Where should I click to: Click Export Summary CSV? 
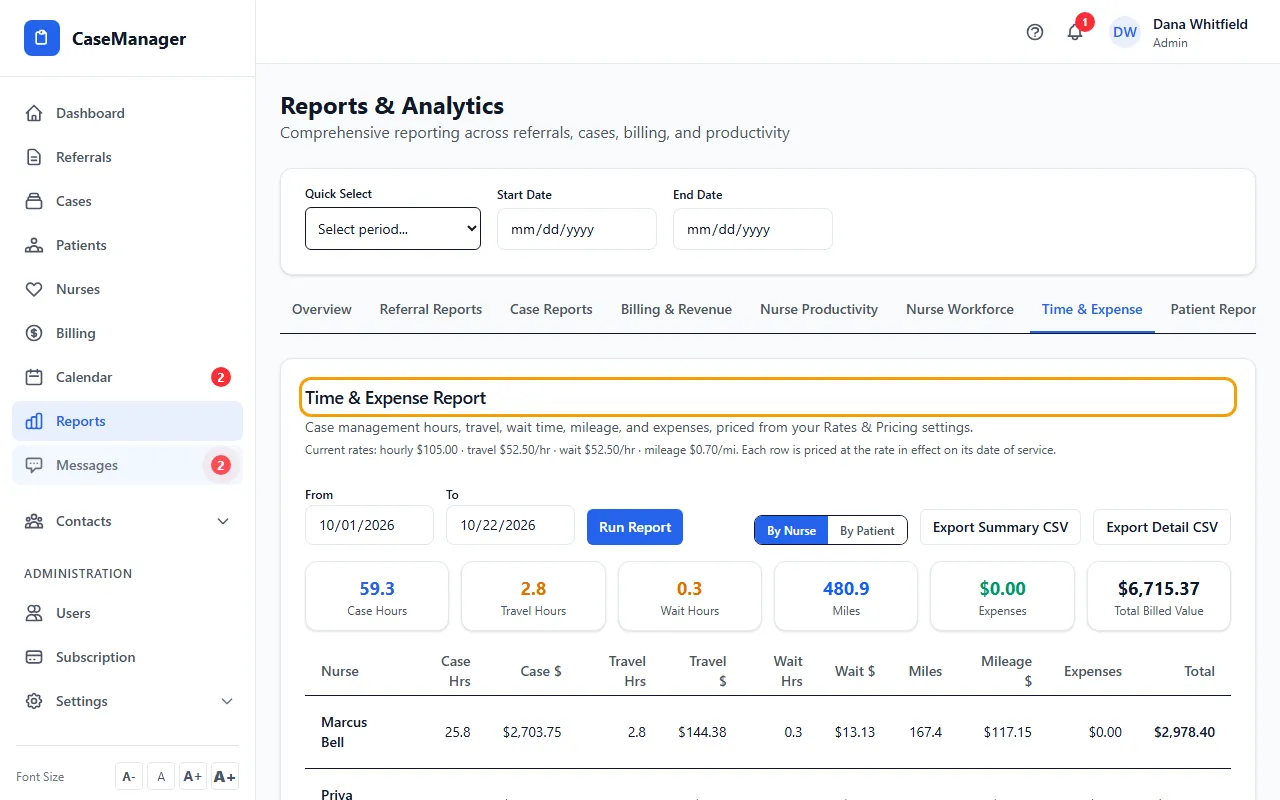(1000, 527)
